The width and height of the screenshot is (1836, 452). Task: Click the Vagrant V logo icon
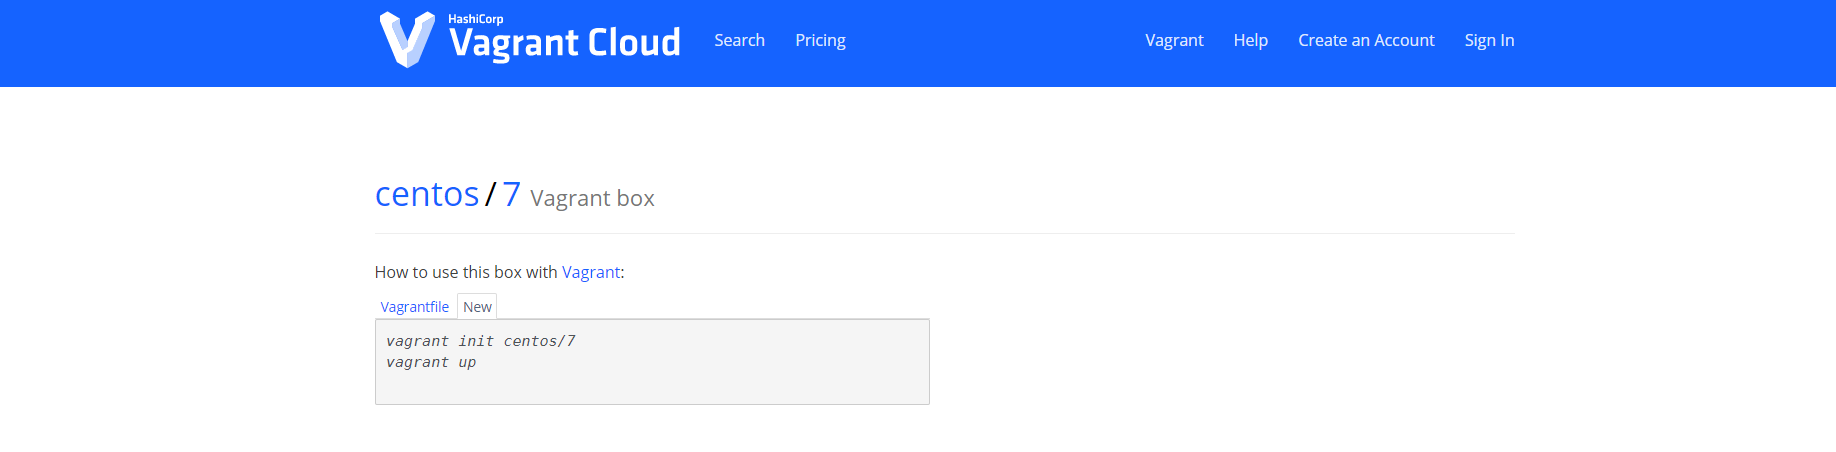407,40
